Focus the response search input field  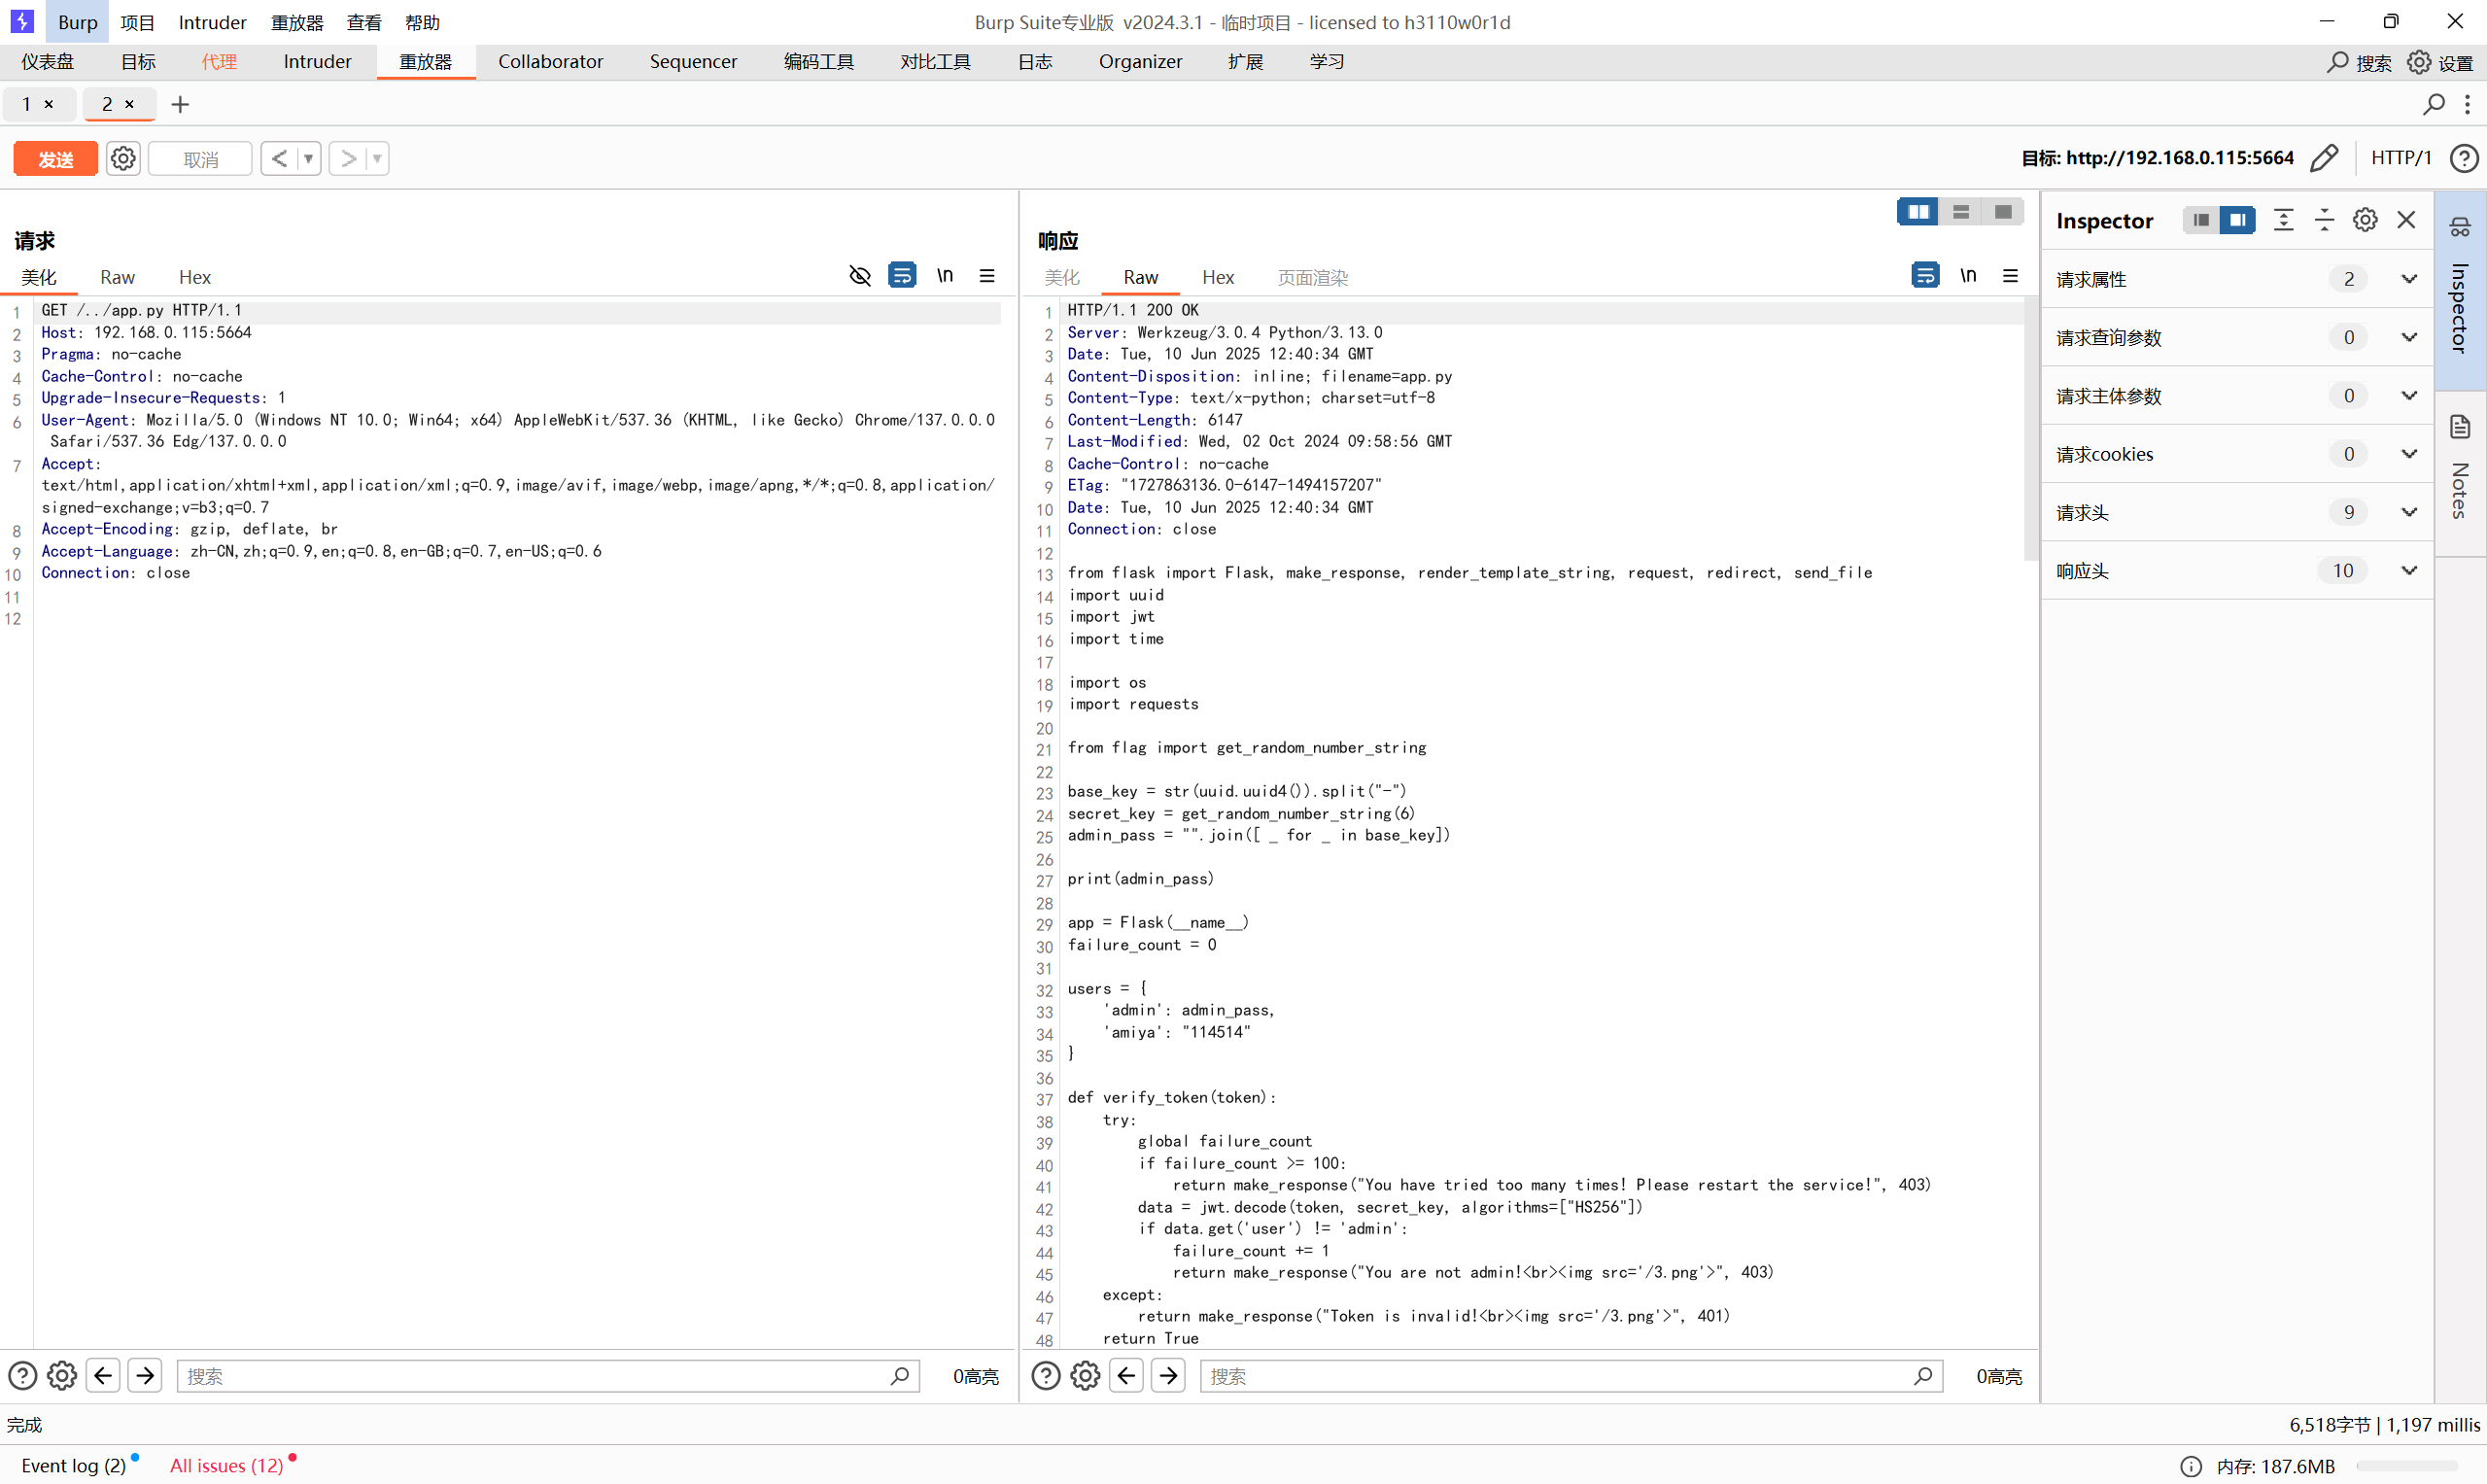tap(1571, 1376)
